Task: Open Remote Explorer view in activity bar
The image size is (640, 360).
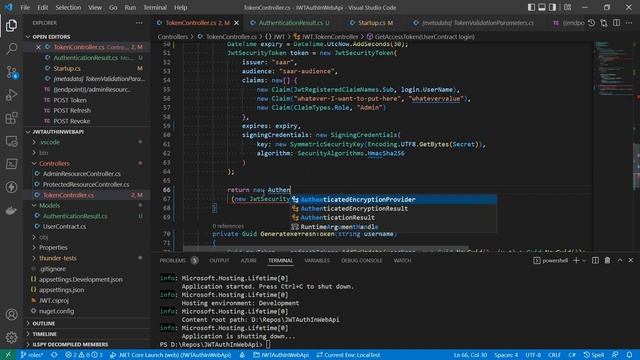Action: click(x=11, y=141)
